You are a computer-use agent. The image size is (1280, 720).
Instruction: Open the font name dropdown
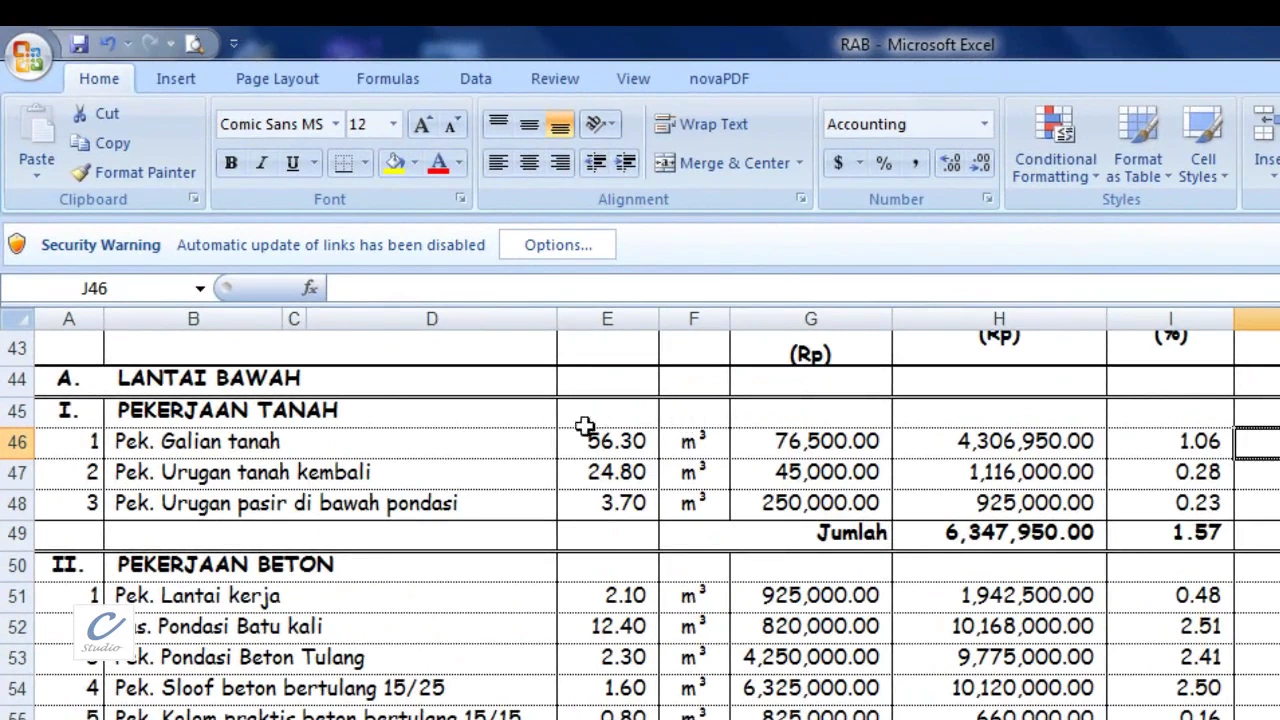(x=335, y=124)
